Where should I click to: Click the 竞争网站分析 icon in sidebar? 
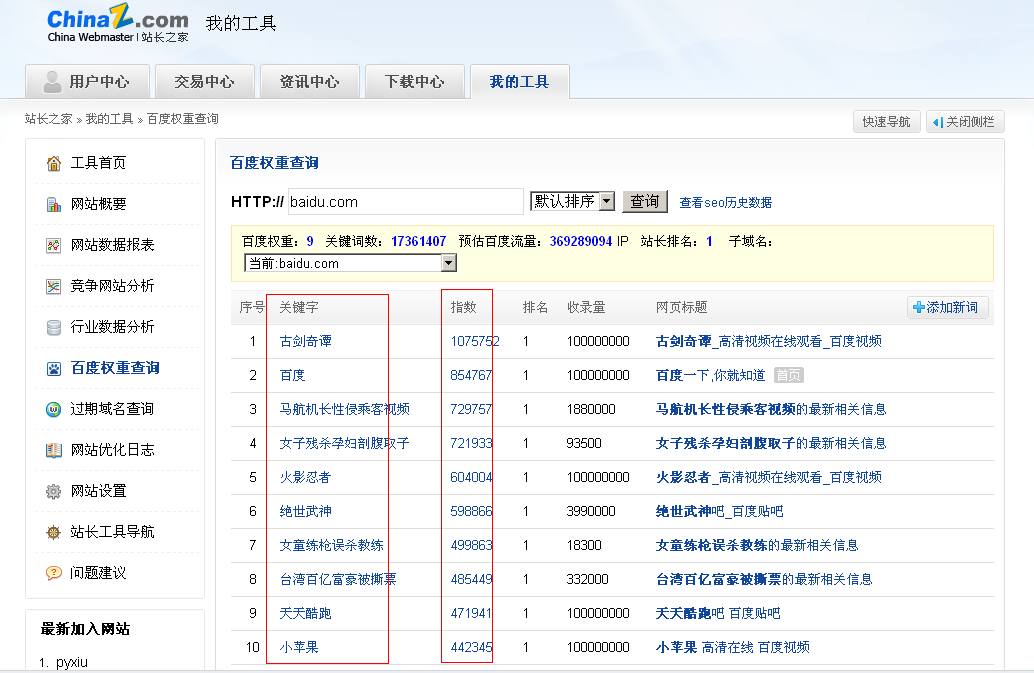coord(54,286)
